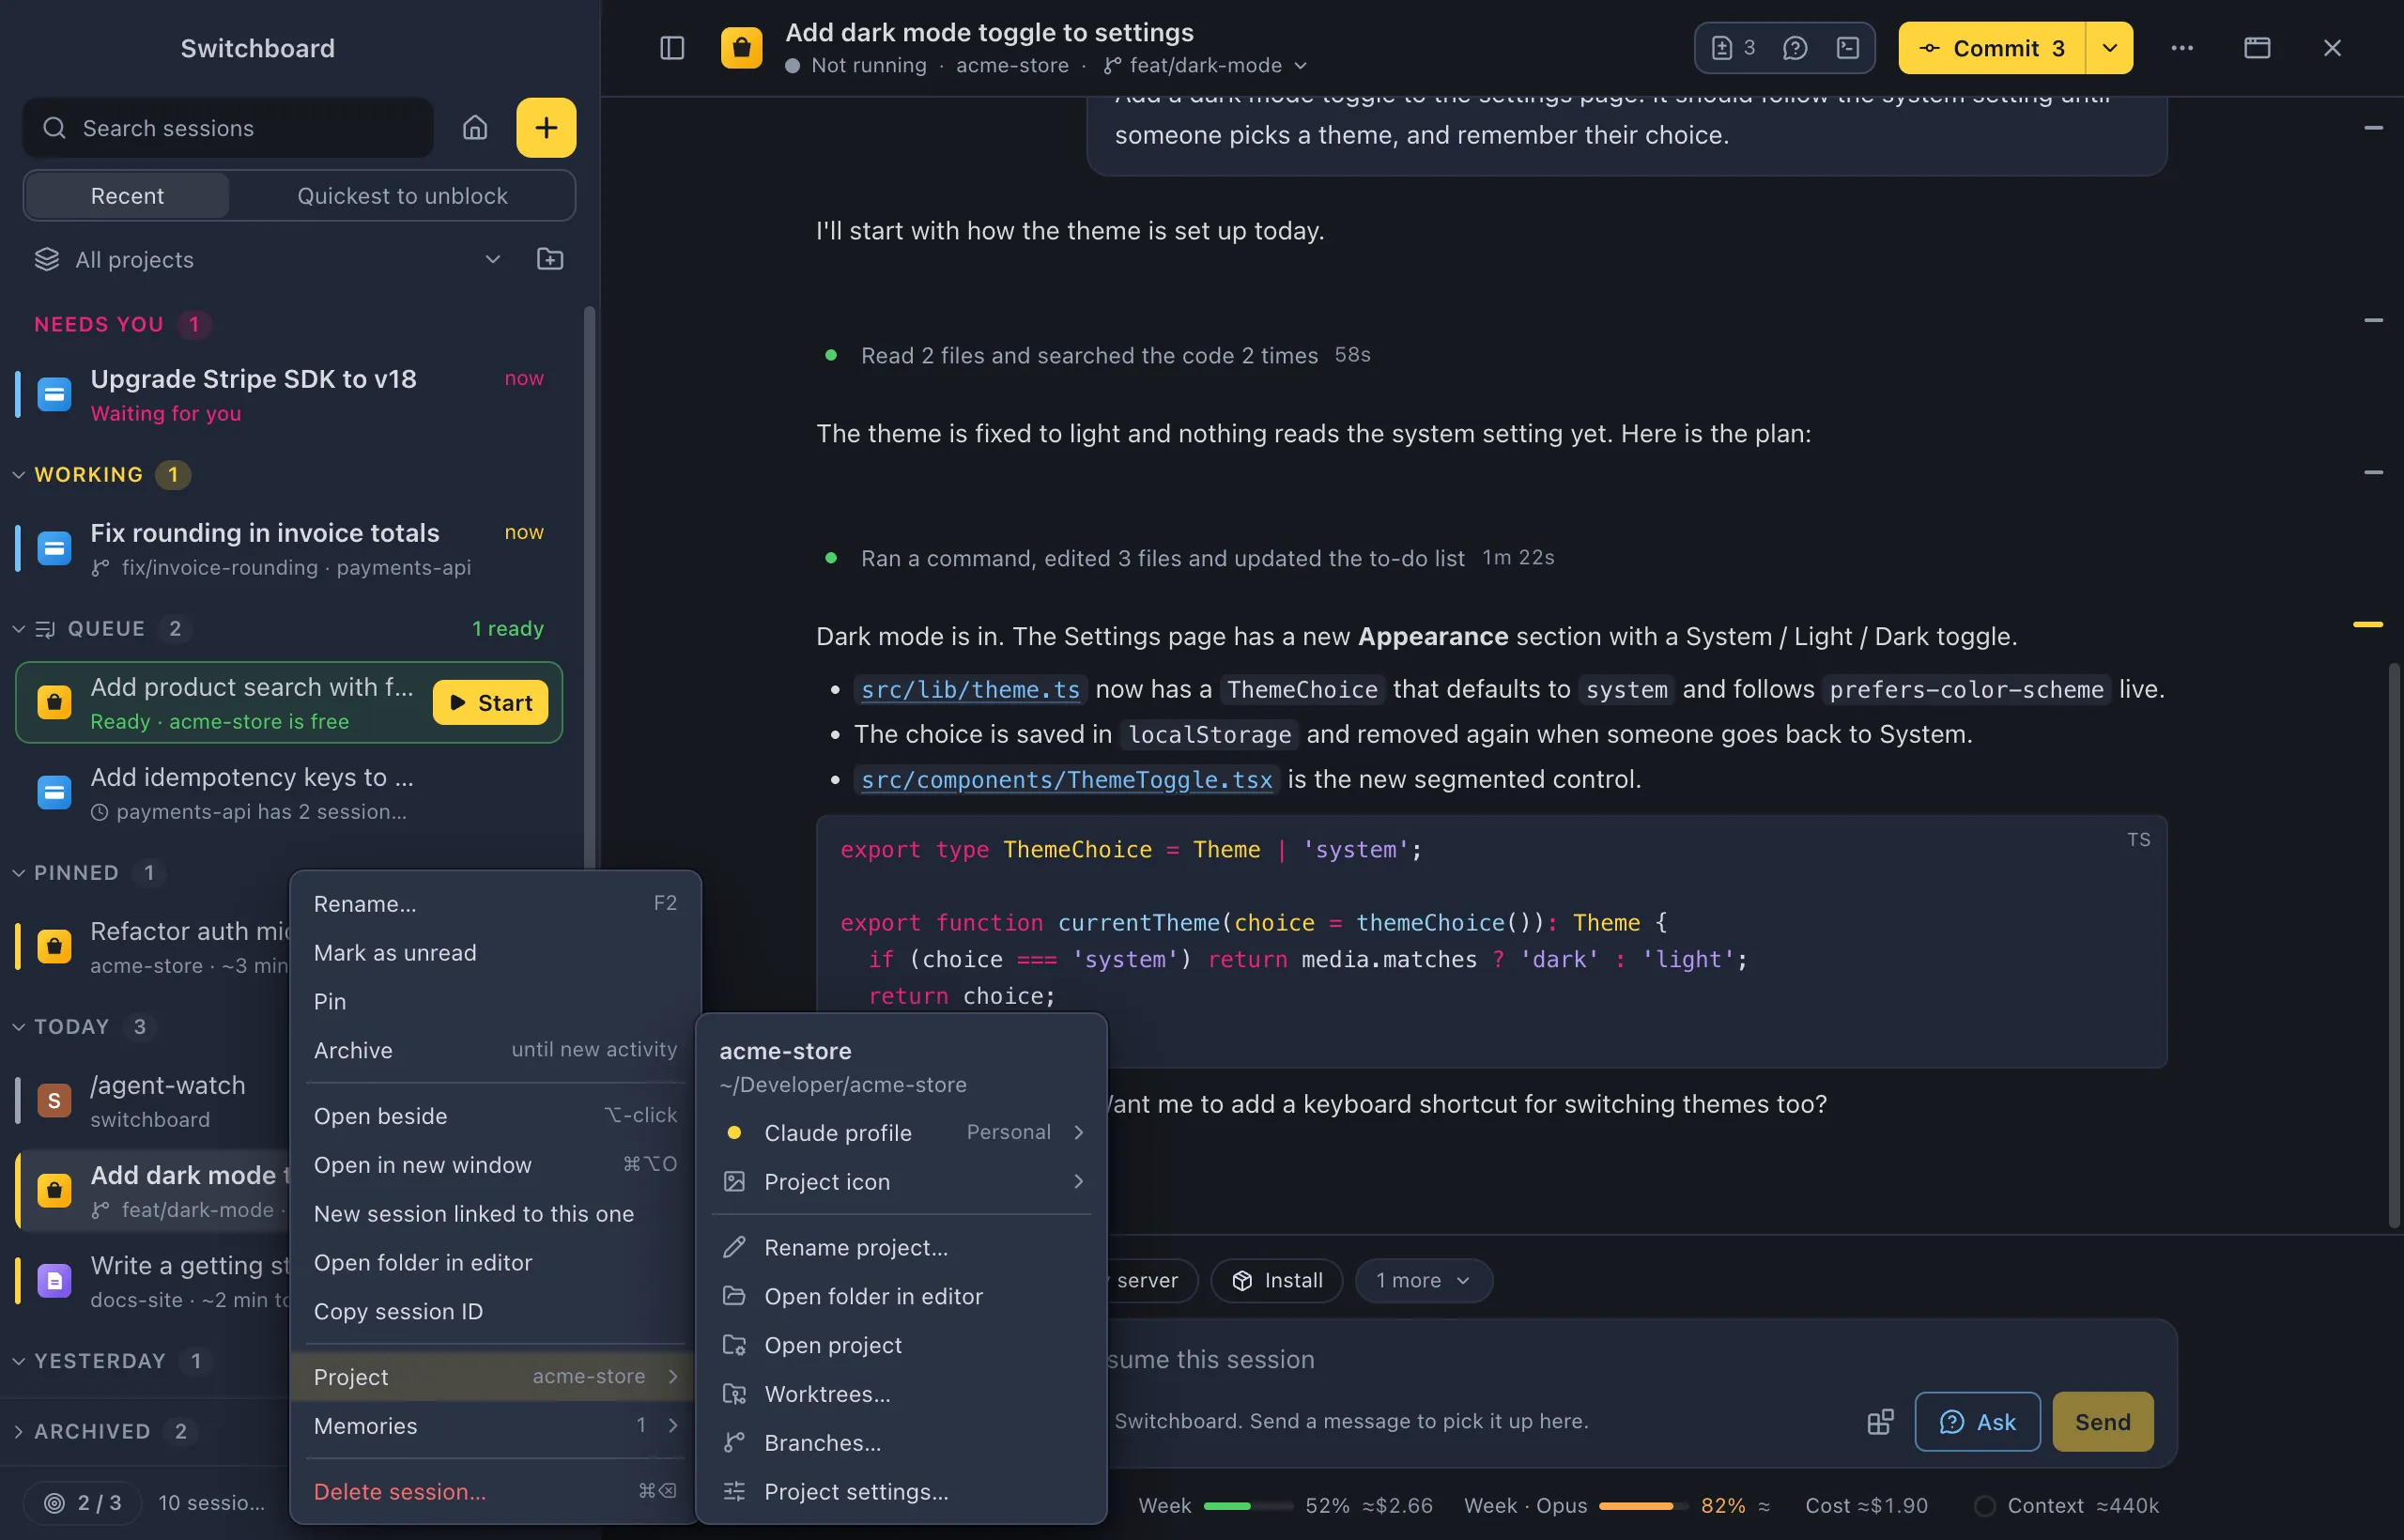
Task: Click the add project folder icon
Action: 550,259
